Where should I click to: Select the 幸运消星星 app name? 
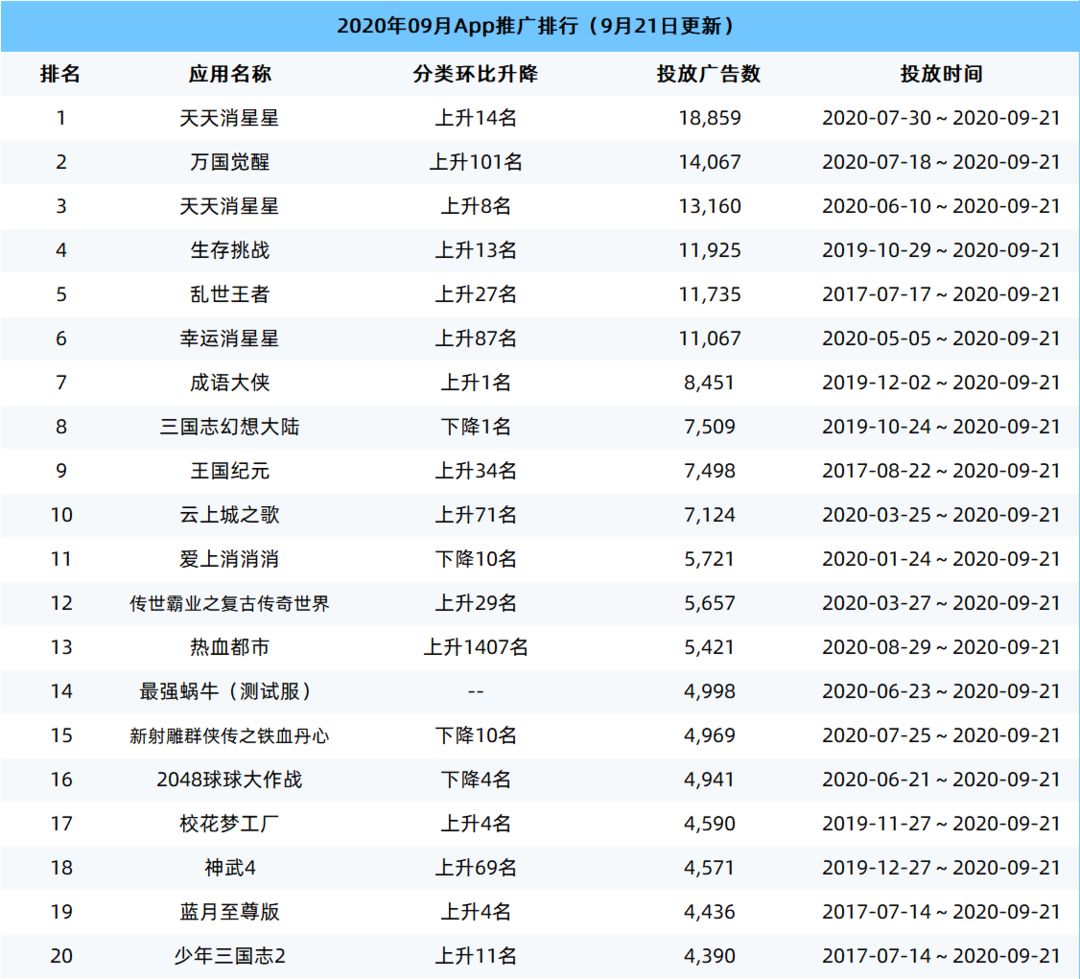229,338
